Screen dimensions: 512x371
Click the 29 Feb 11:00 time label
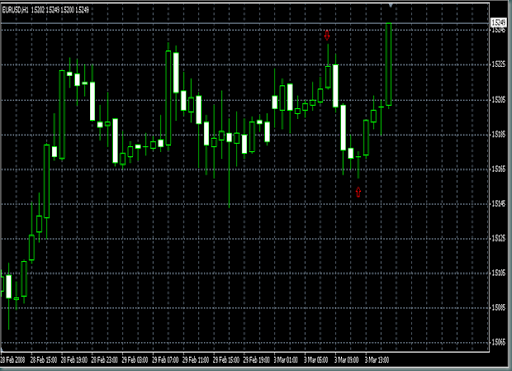[196, 360]
